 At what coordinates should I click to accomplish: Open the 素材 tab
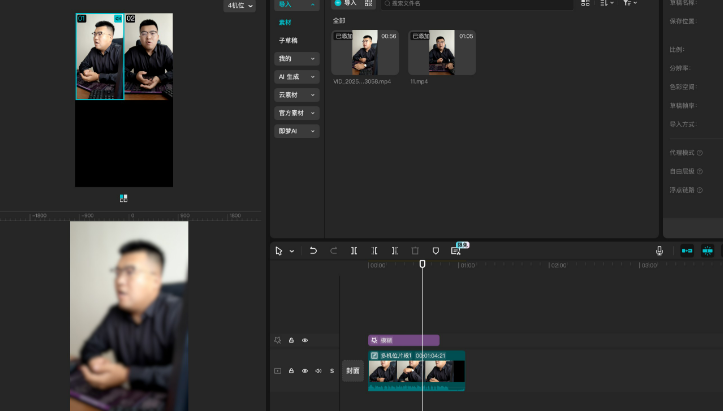285,22
